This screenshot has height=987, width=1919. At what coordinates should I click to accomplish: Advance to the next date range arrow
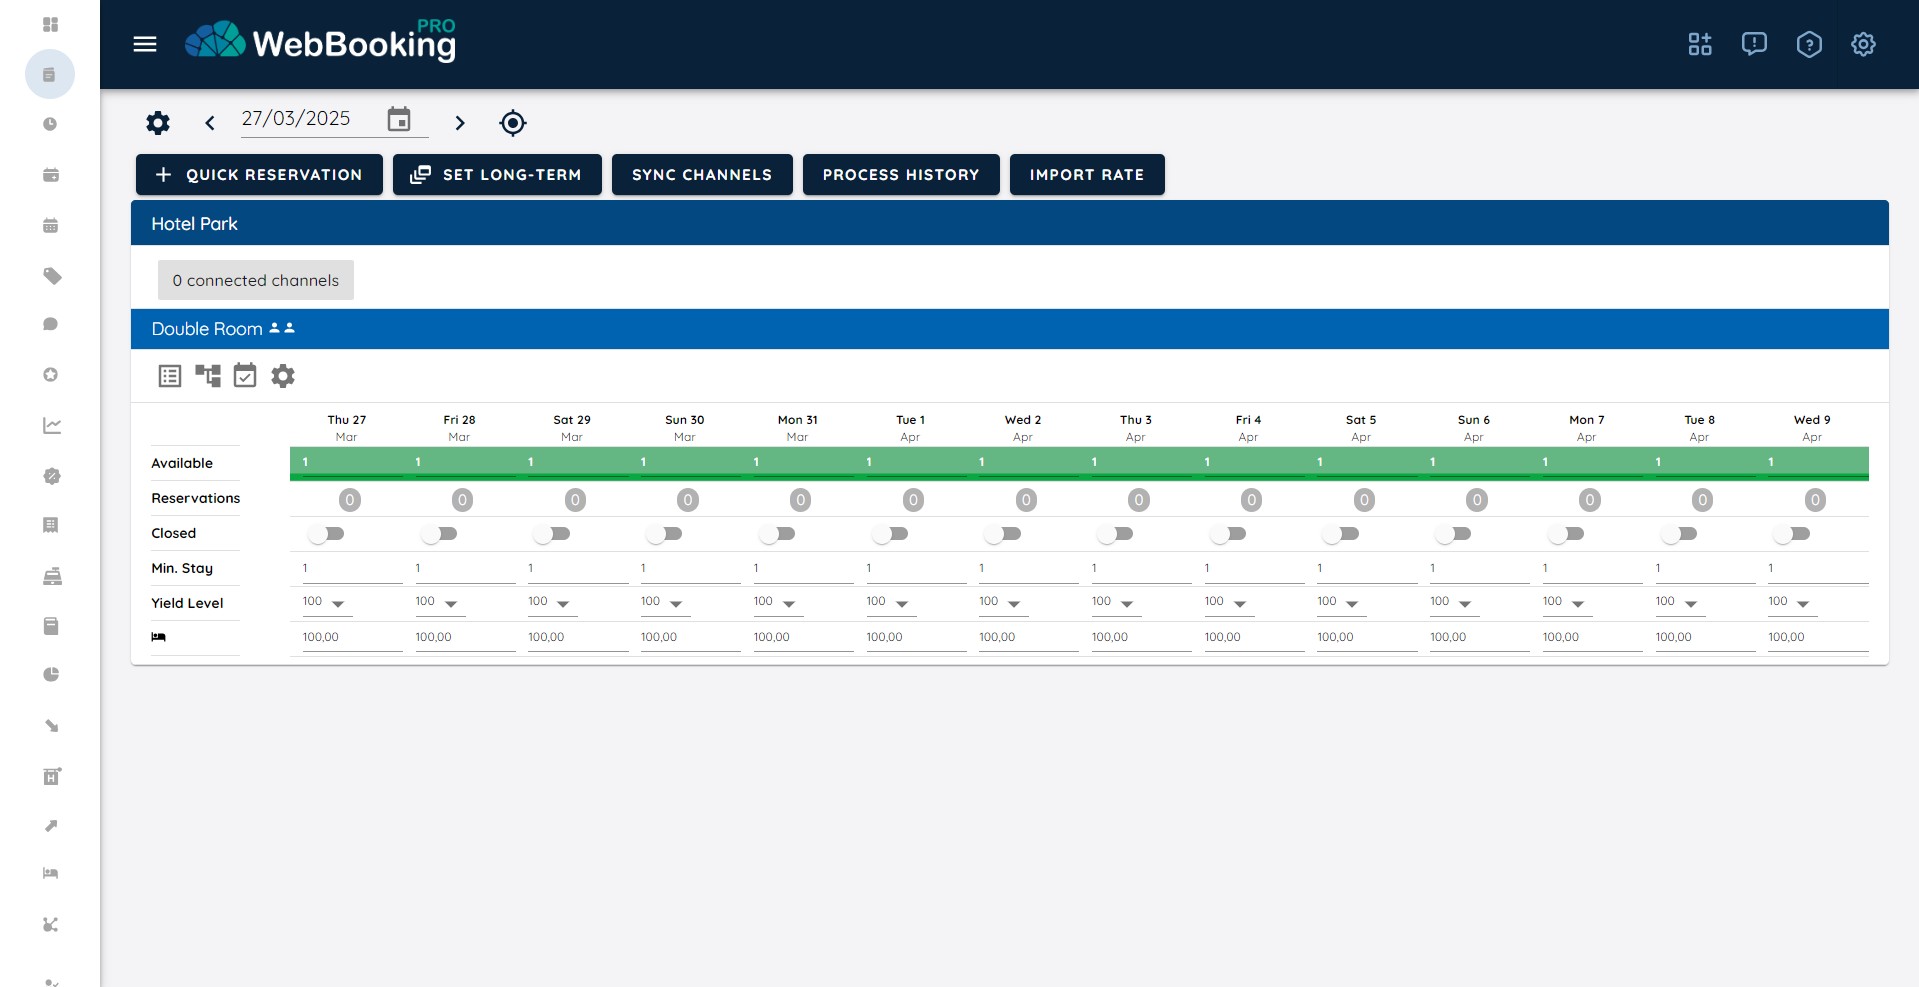click(460, 123)
